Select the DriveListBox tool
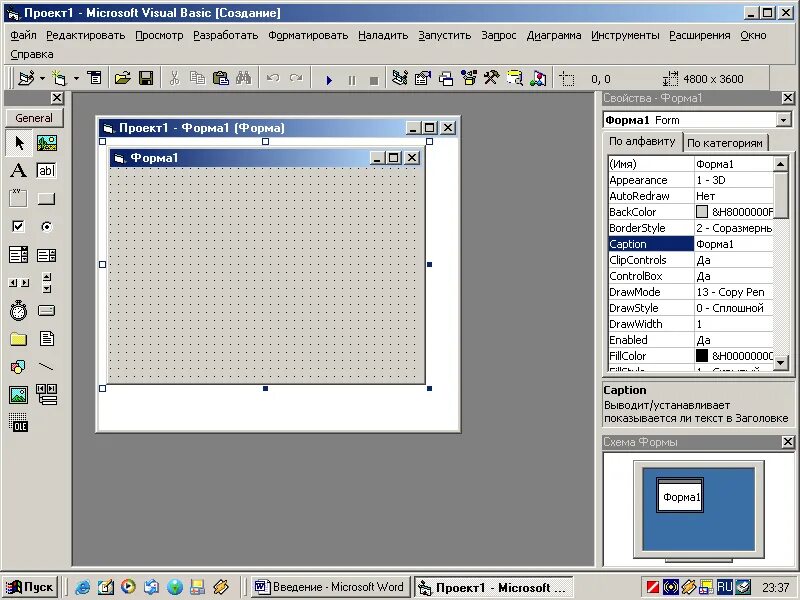Viewport: 800px width, 600px height. [x=46, y=310]
